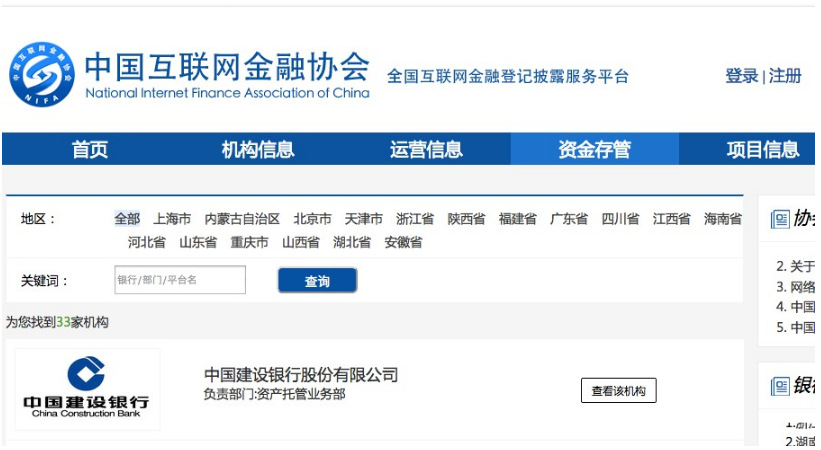Click the NIFA circular logo
This screenshot has width=821, height=450.
click(x=42, y=74)
